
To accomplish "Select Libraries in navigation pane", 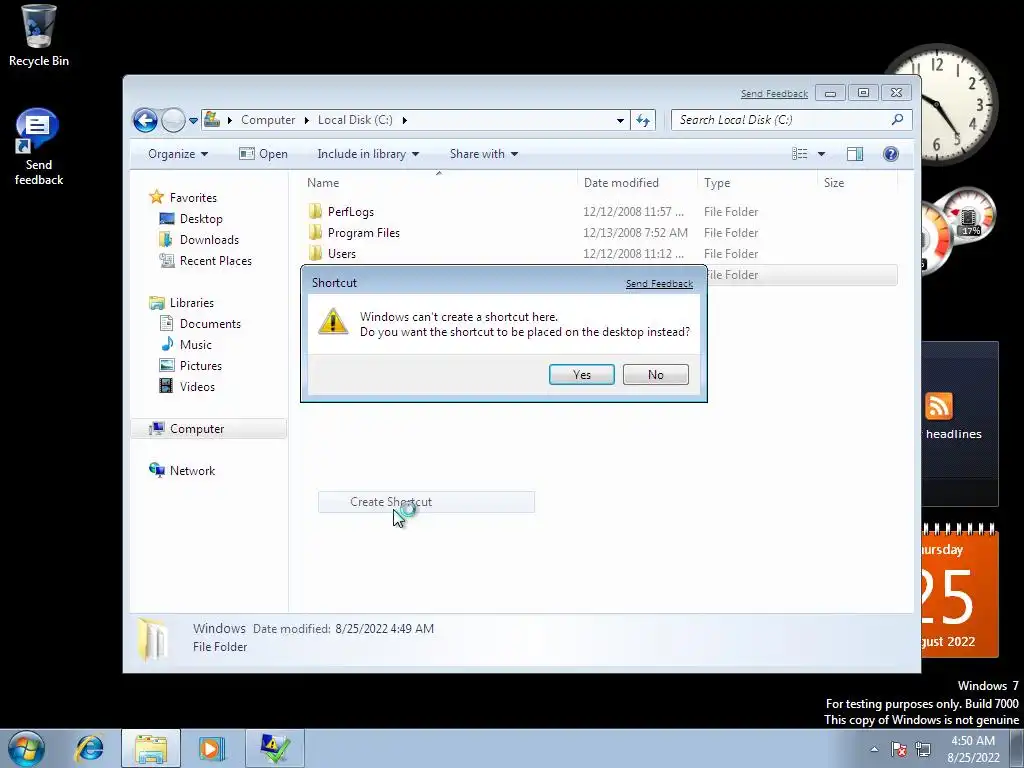I will pos(192,303).
